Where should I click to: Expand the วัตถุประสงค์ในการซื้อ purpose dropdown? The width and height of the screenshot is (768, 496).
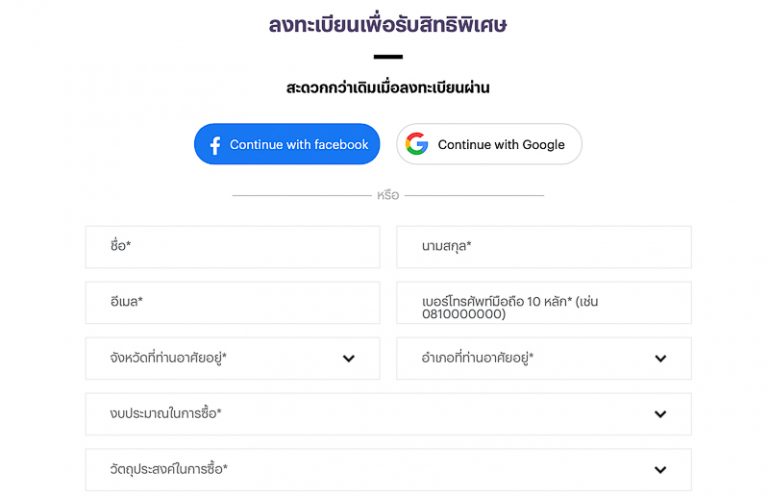pos(388,470)
